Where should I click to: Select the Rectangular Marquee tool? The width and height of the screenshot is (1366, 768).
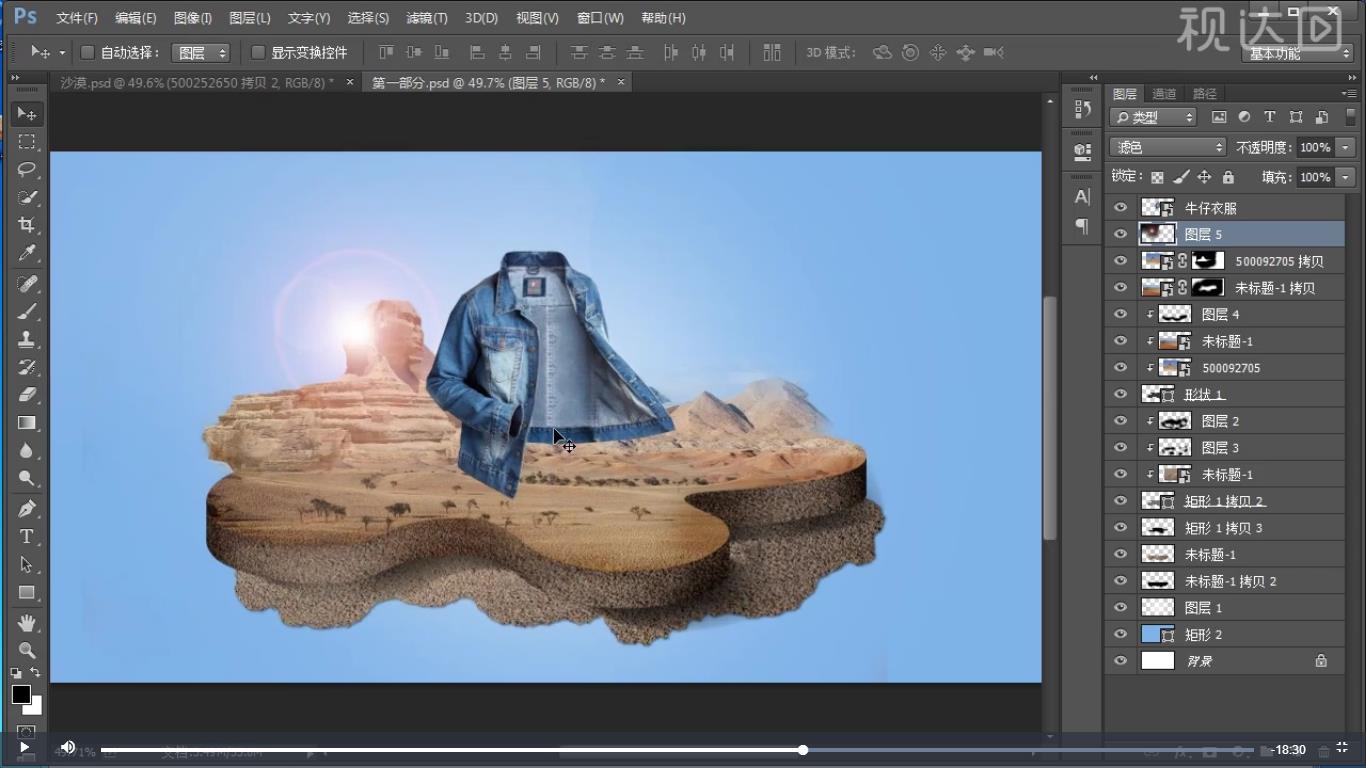coord(27,142)
